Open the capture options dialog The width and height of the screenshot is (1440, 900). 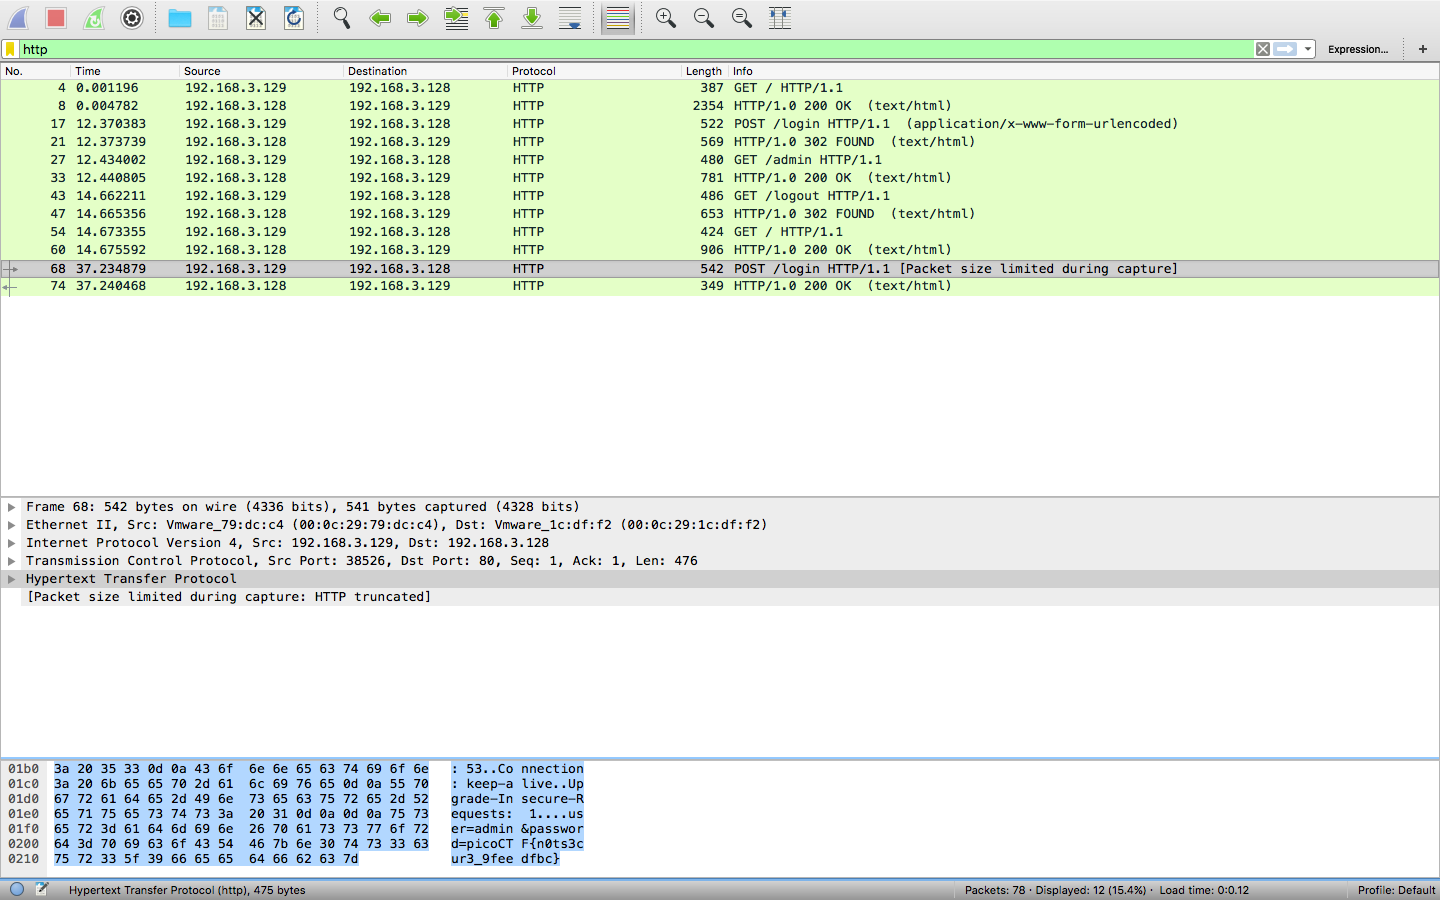coord(132,18)
